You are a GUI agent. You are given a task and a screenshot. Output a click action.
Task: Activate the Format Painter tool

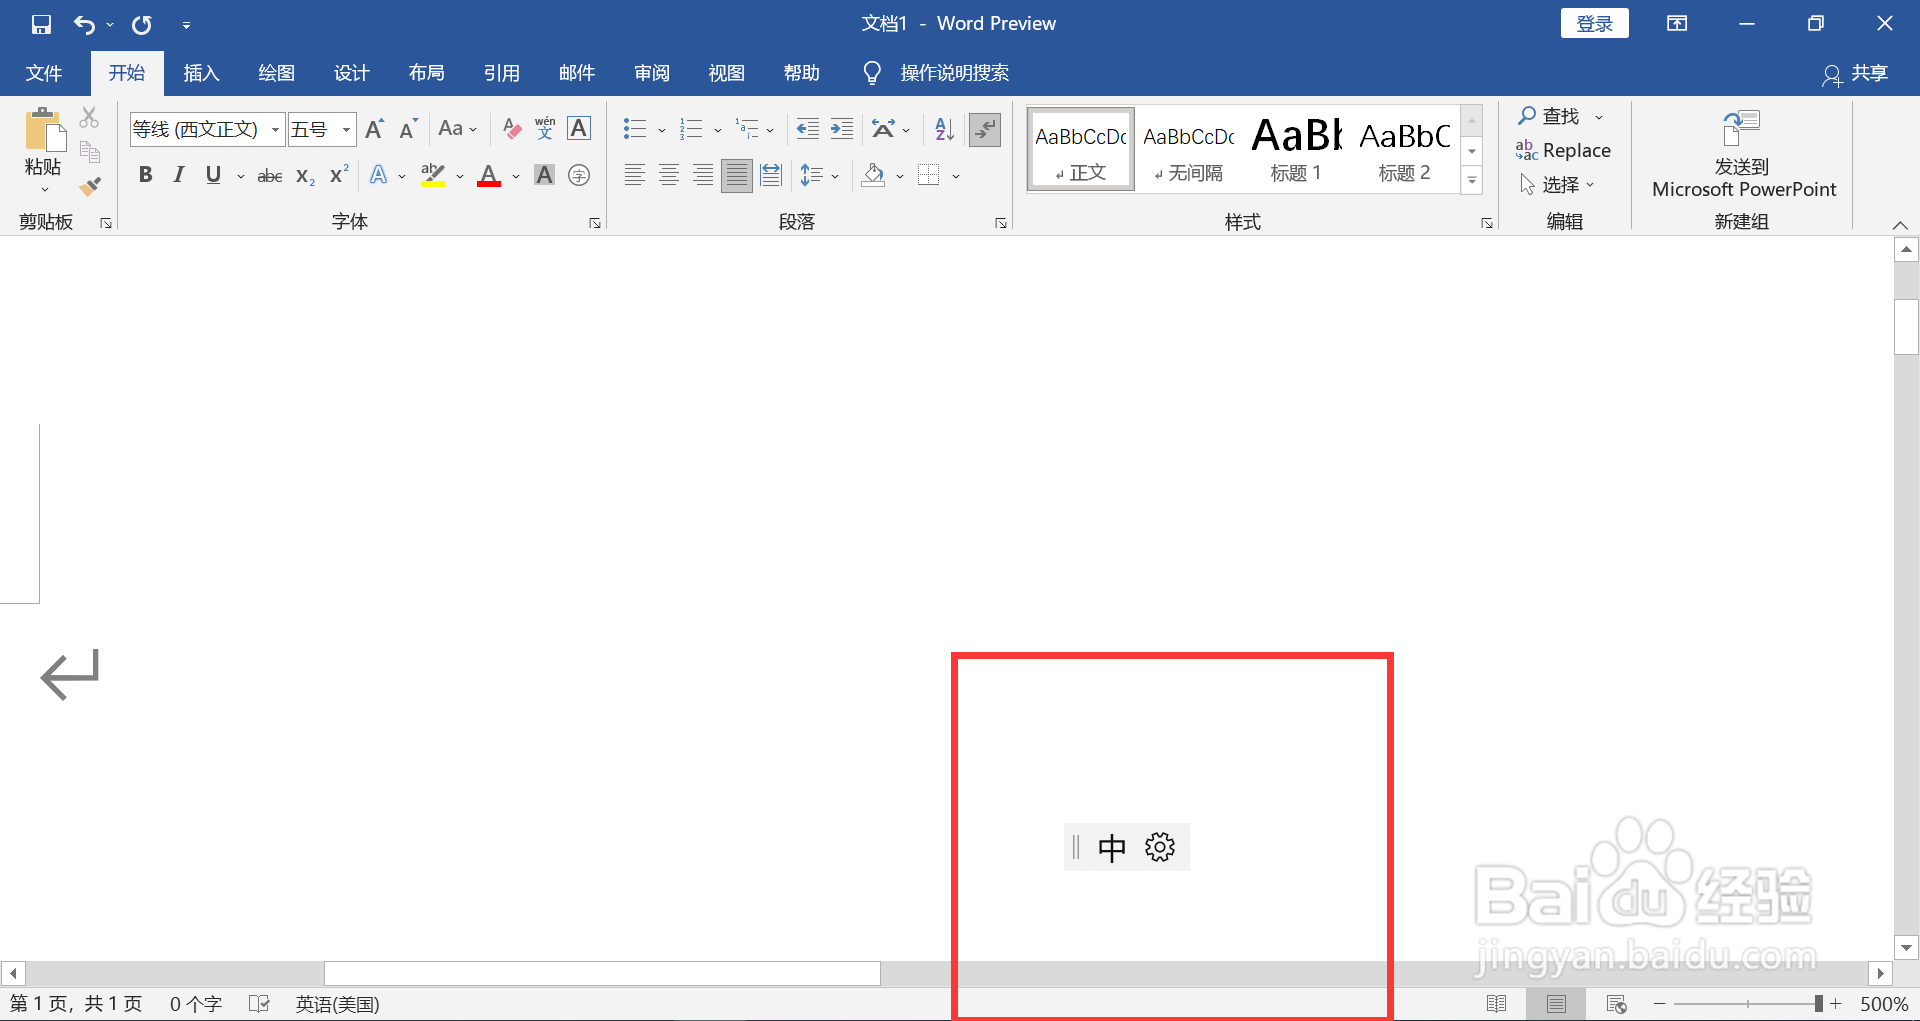90,186
